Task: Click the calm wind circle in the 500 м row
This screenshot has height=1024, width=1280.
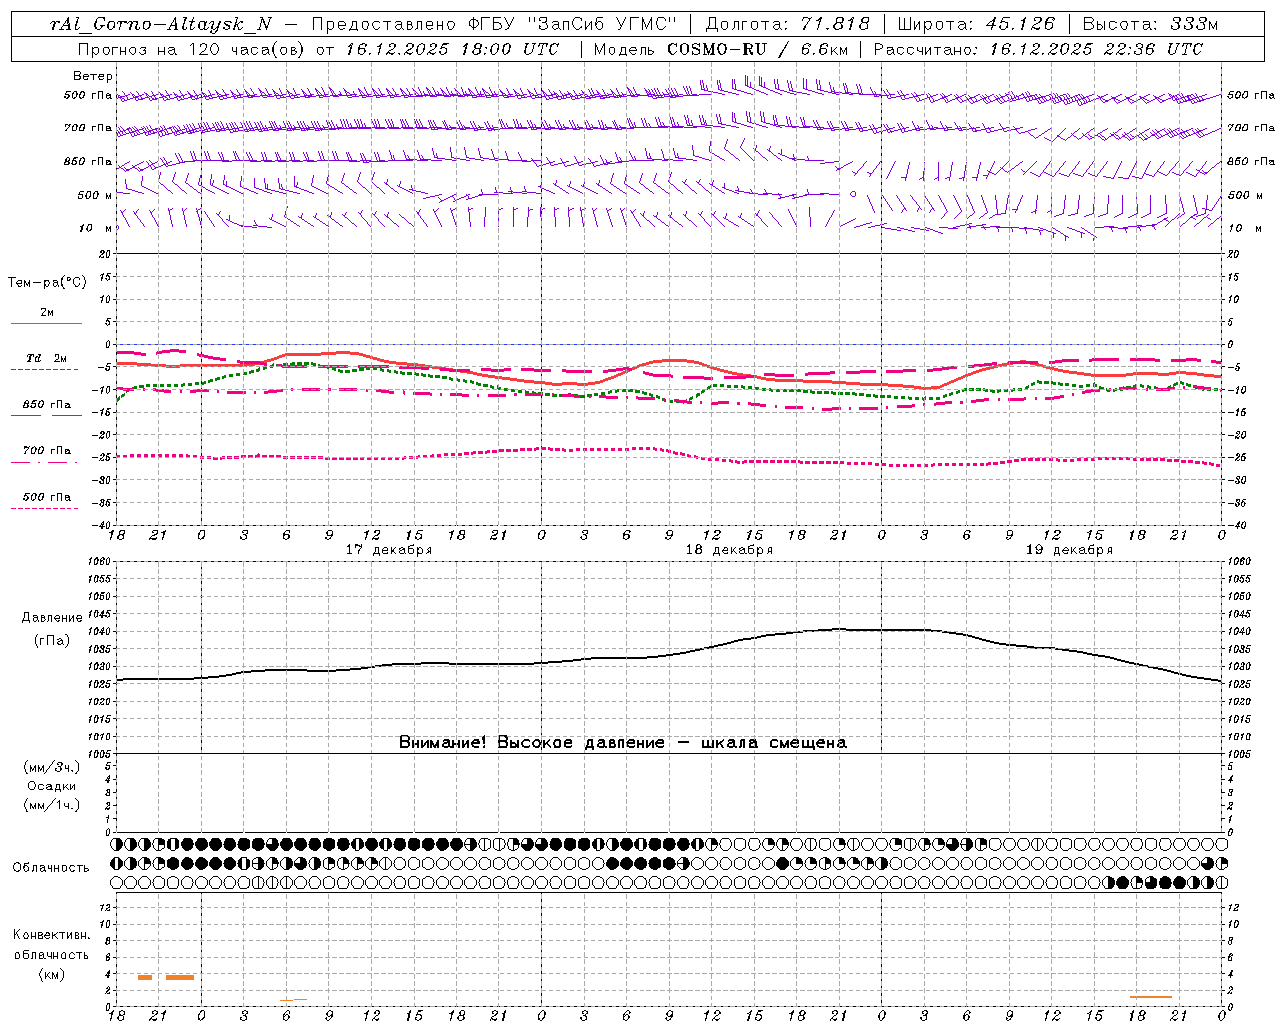Action: coord(853,194)
